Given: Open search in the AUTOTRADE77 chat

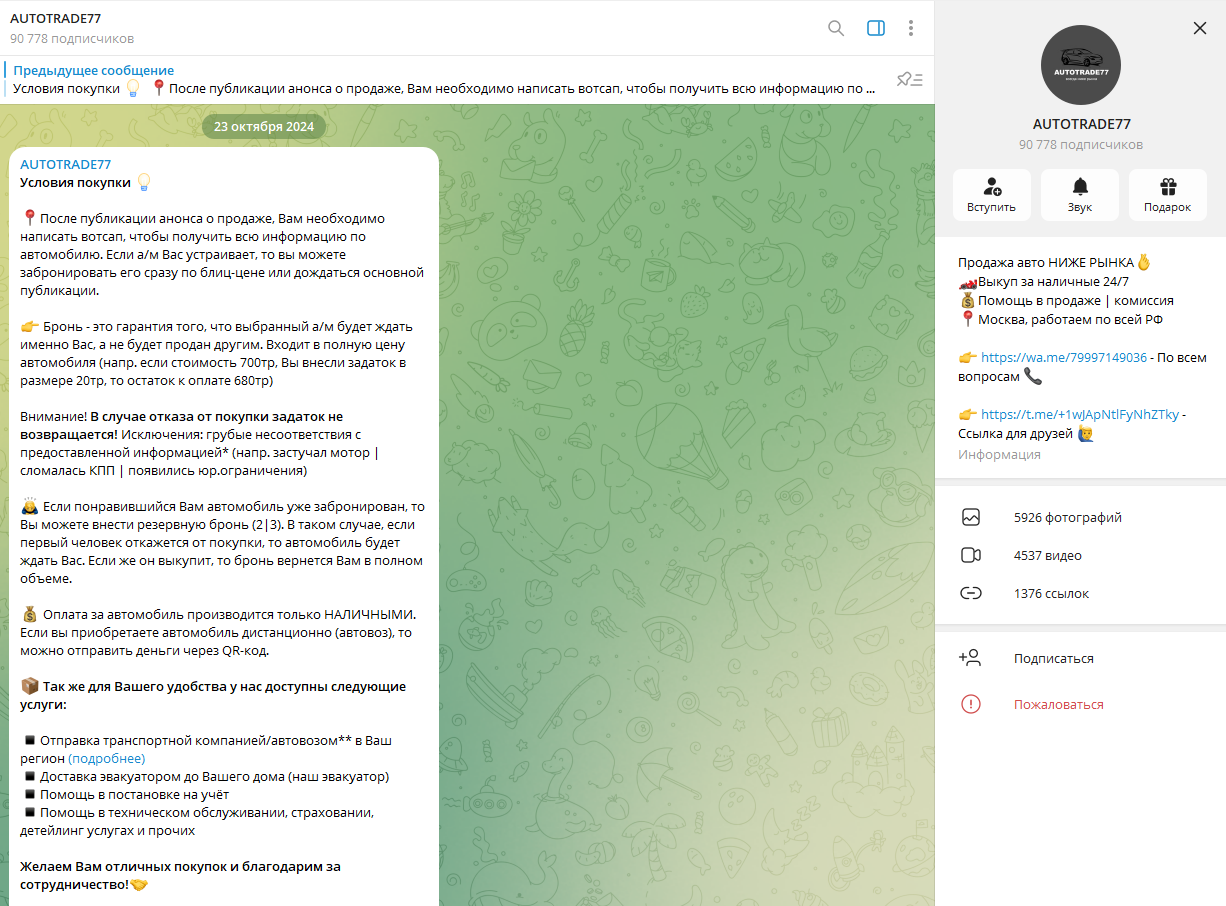Looking at the screenshot, I should point(836,28).
